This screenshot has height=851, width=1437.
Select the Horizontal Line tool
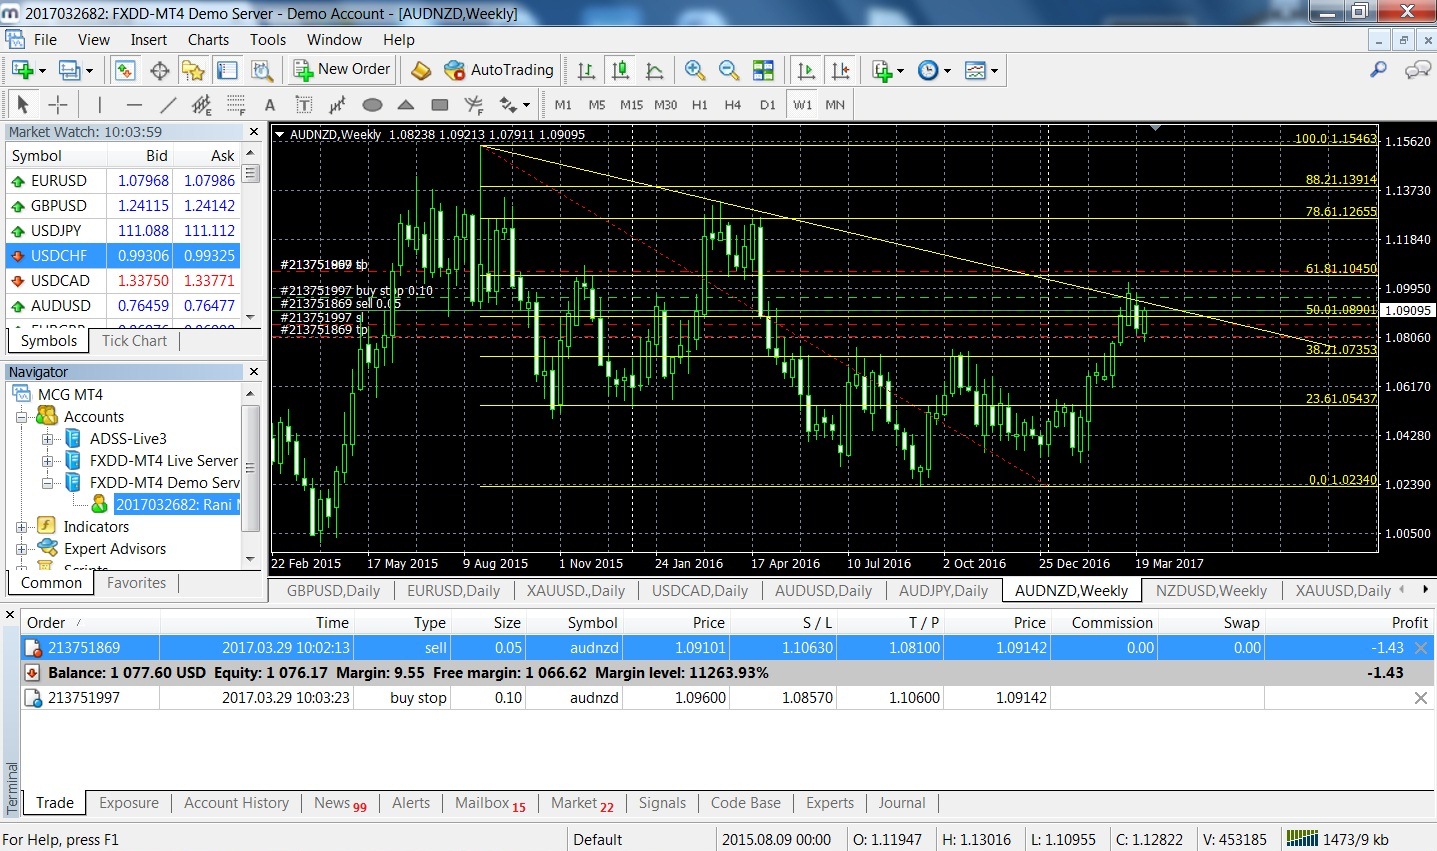tap(134, 104)
